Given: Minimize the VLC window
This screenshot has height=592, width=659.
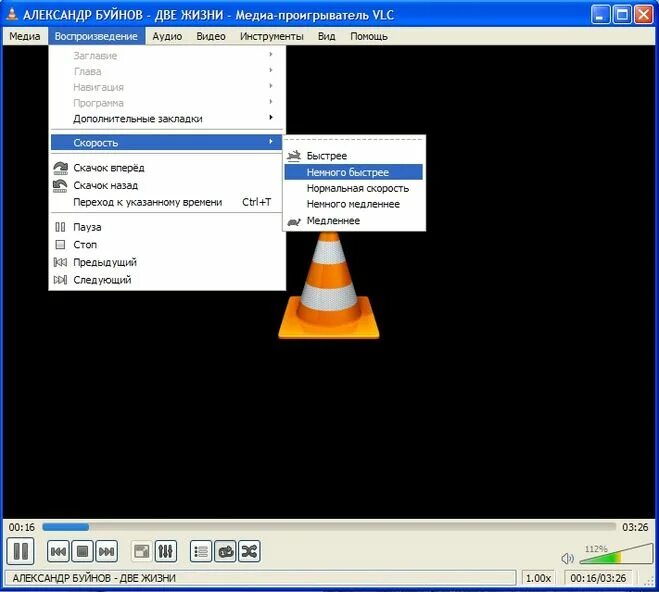Looking at the screenshot, I should 600,15.
